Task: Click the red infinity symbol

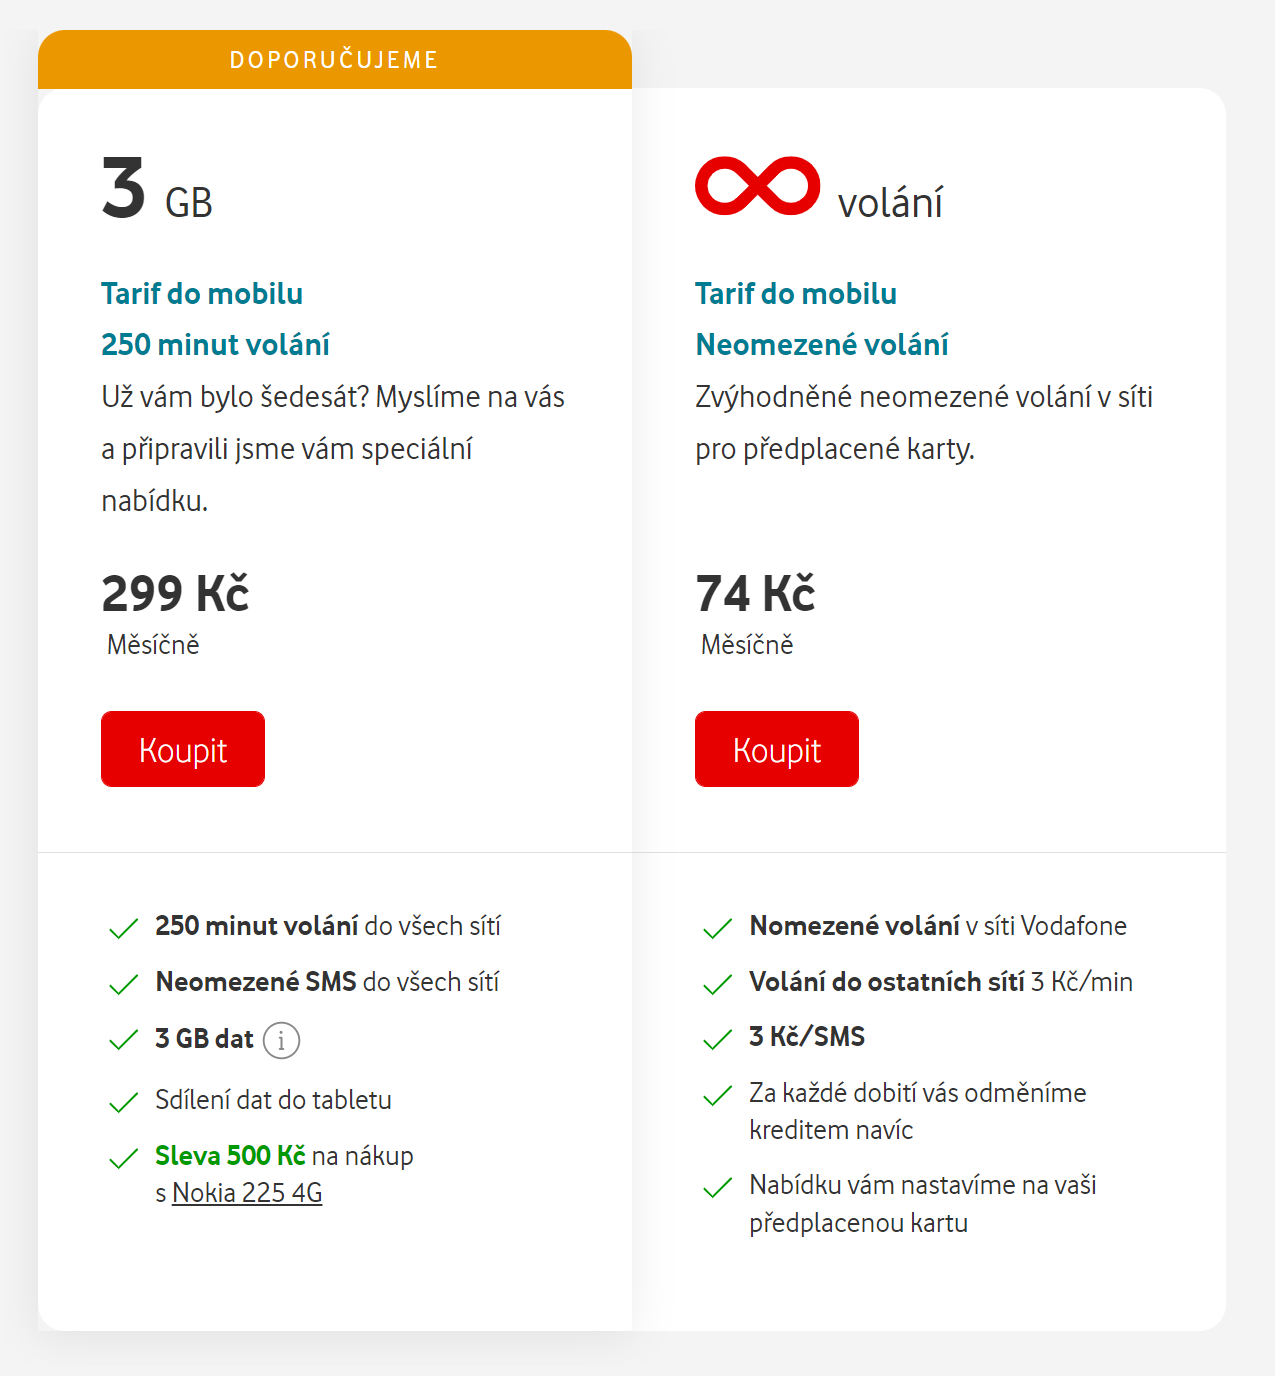Action: 757,185
